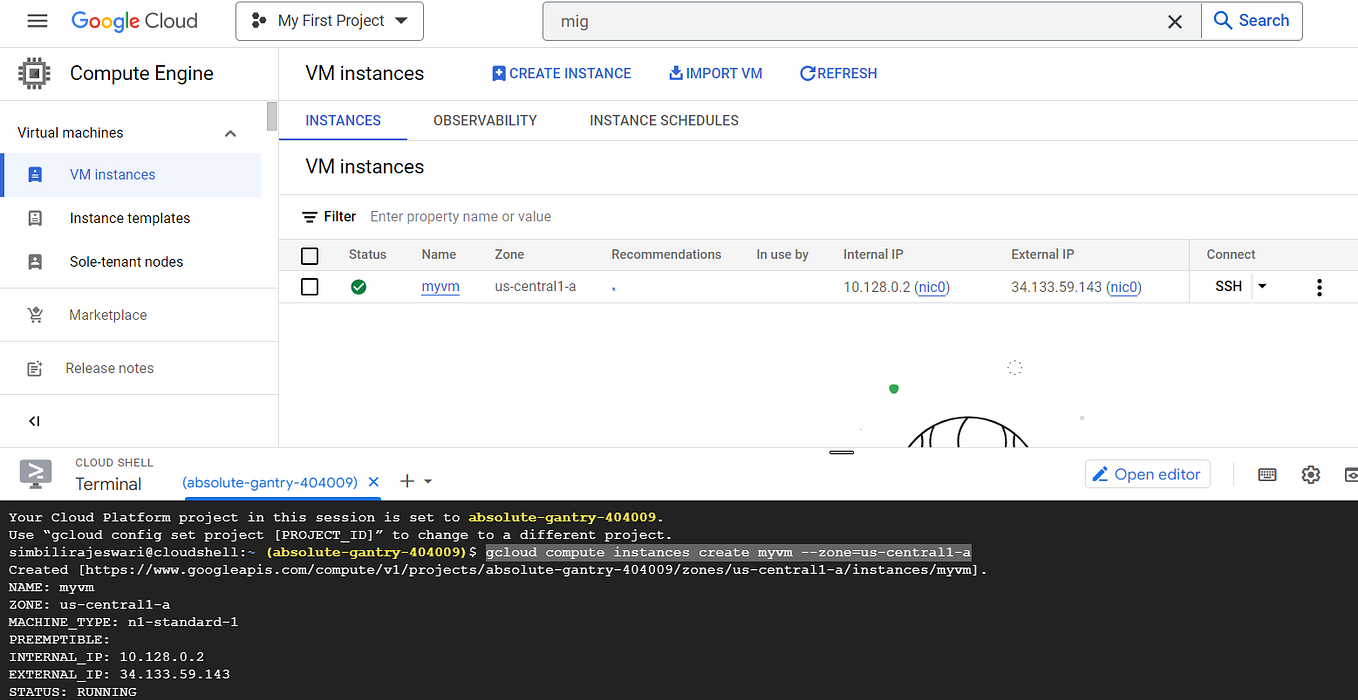Open the new terminal tab options arrow

[424, 481]
